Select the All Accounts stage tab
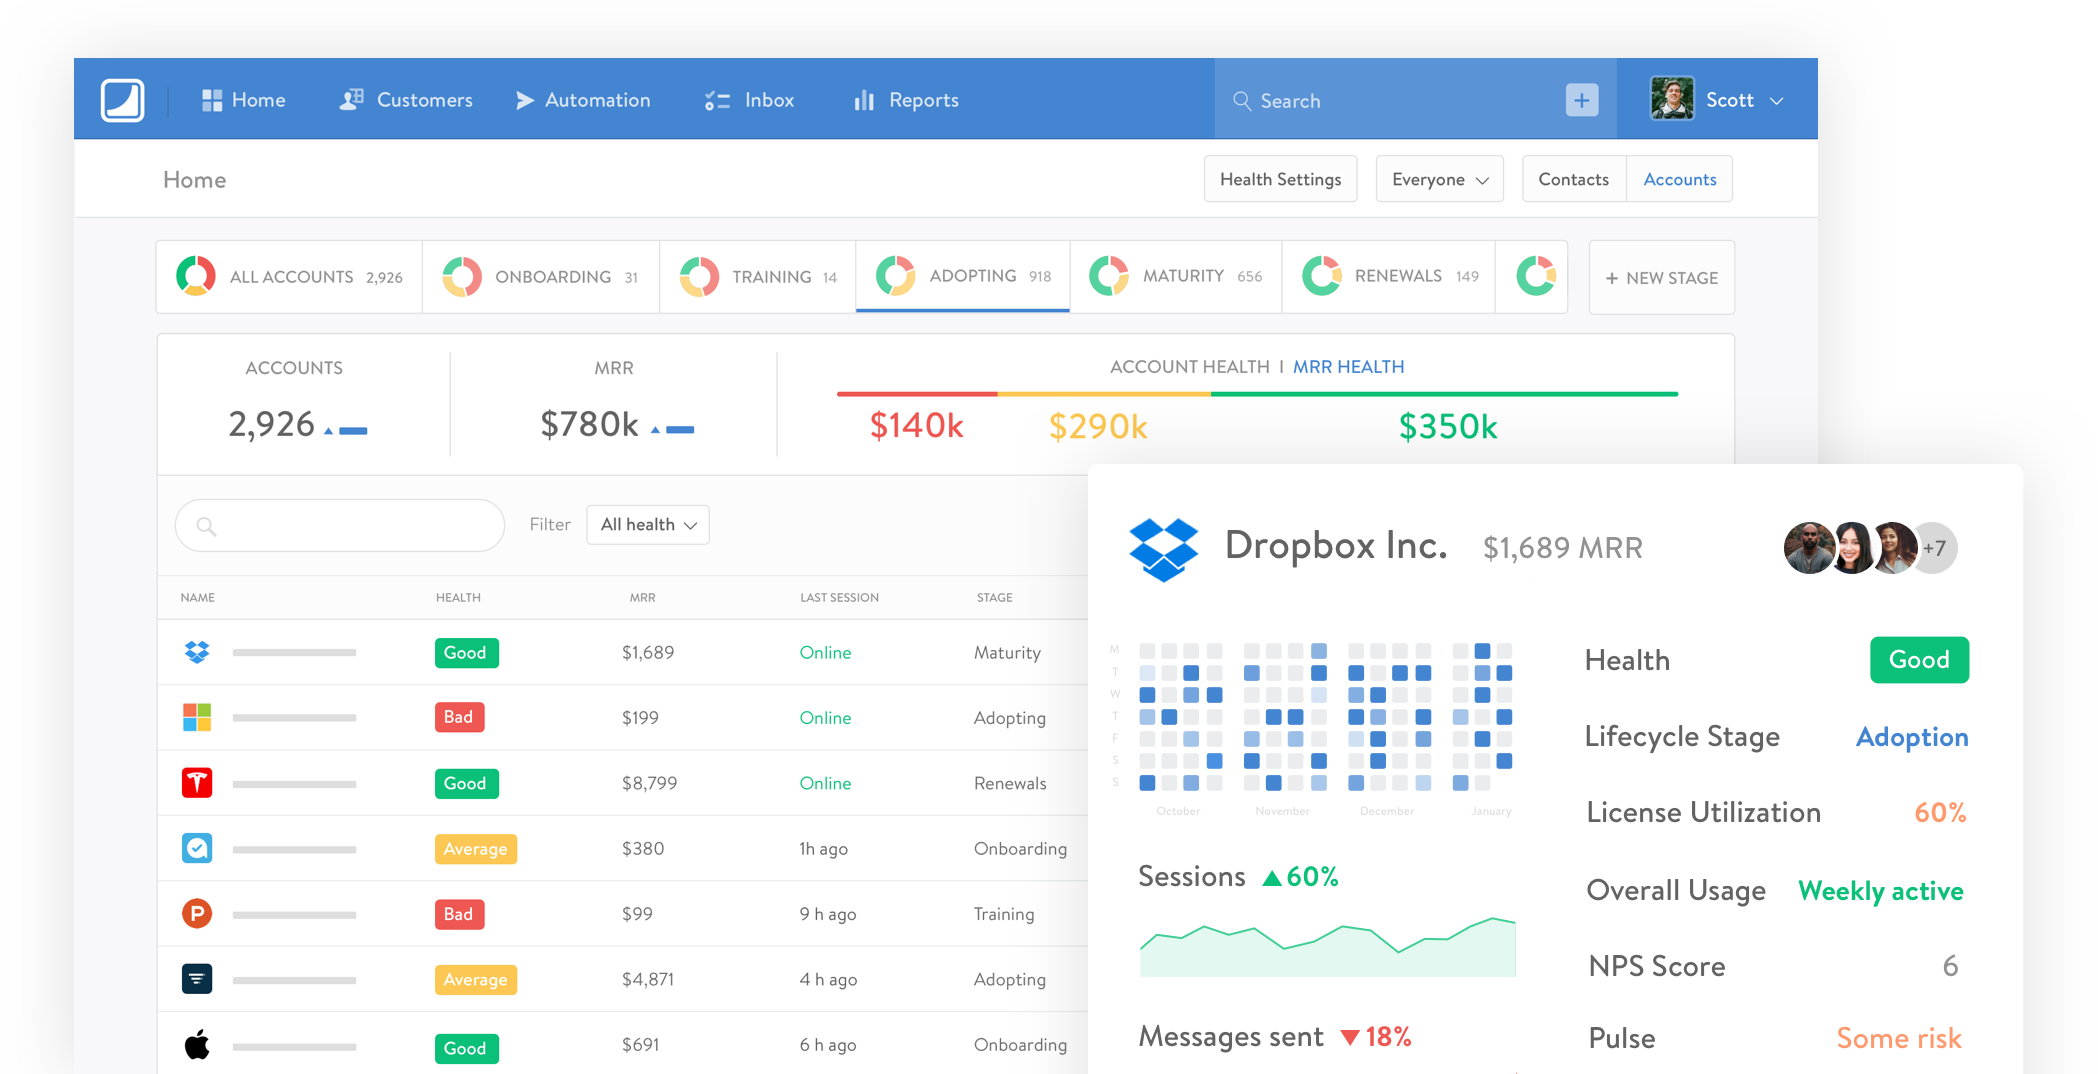Screen dimensions: 2098x1074 [x=290, y=277]
